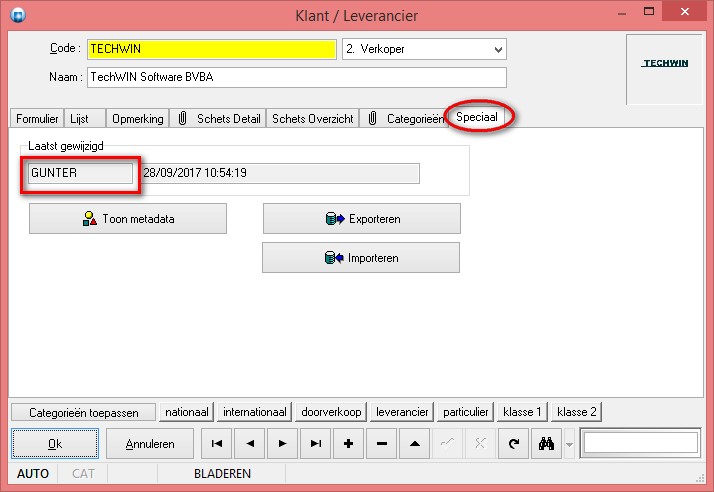Toggle the internationaal category

pos(255,412)
